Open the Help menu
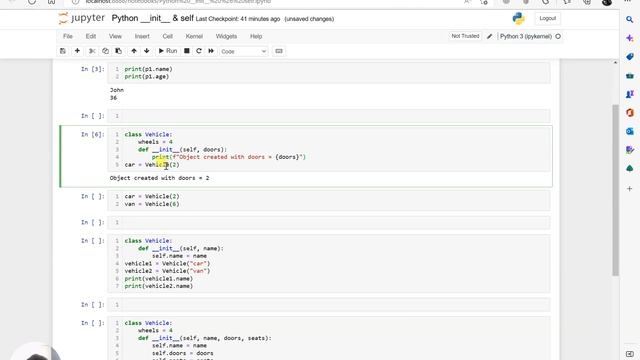 click(256, 36)
